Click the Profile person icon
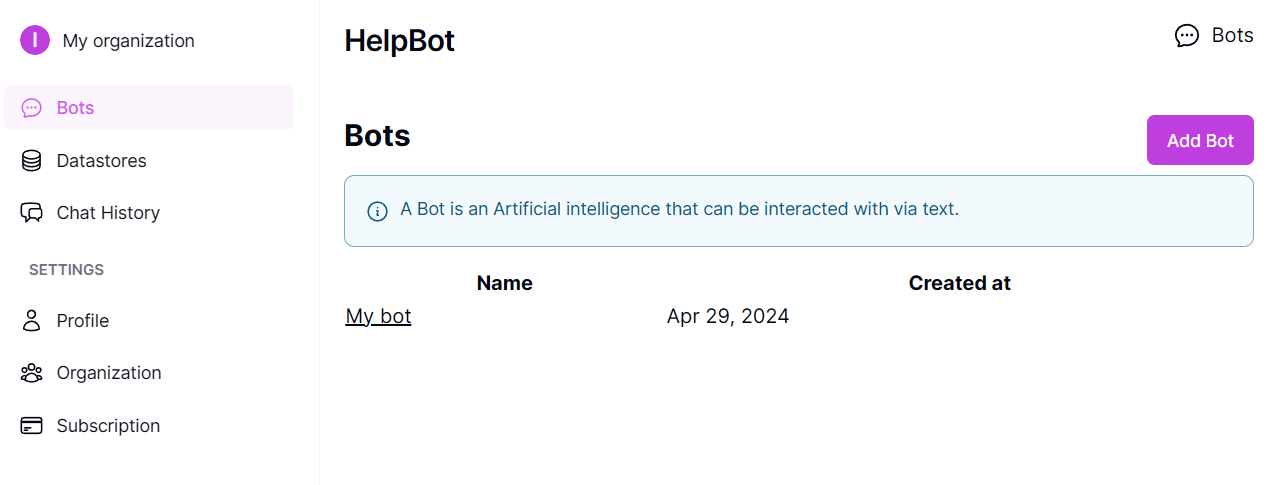This screenshot has width=1271, height=485. 32,321
